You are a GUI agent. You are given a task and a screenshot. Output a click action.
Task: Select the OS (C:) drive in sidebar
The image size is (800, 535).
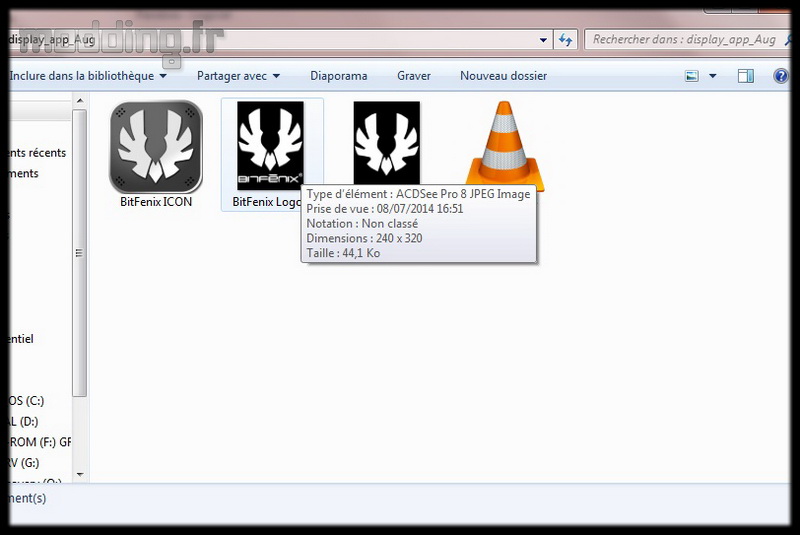point(27,400)
